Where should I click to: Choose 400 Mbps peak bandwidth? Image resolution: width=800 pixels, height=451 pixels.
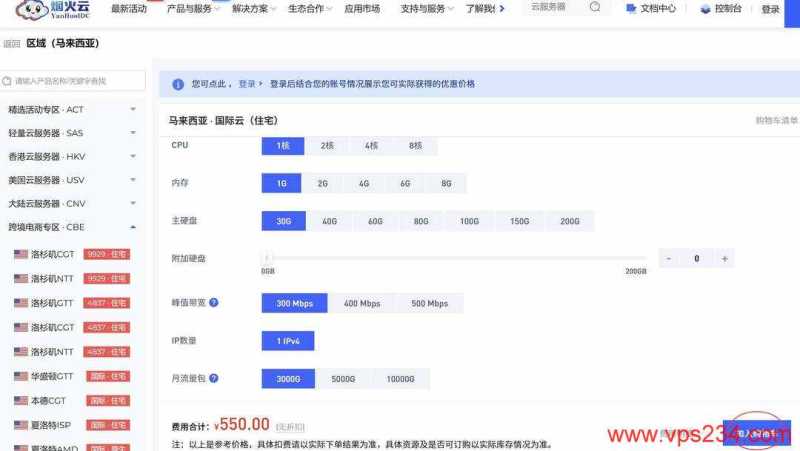point(362,303)
